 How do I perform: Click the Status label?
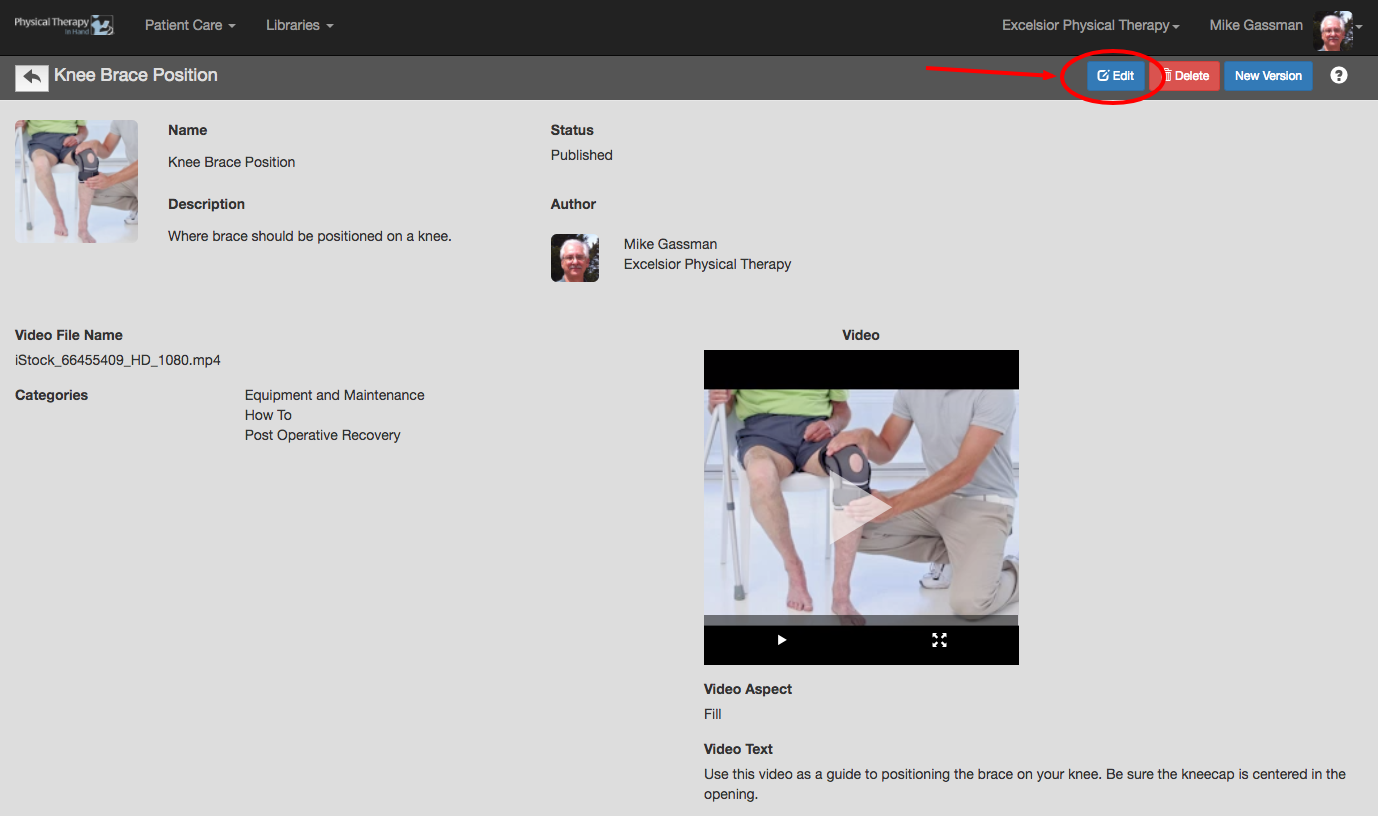(572, 130)
